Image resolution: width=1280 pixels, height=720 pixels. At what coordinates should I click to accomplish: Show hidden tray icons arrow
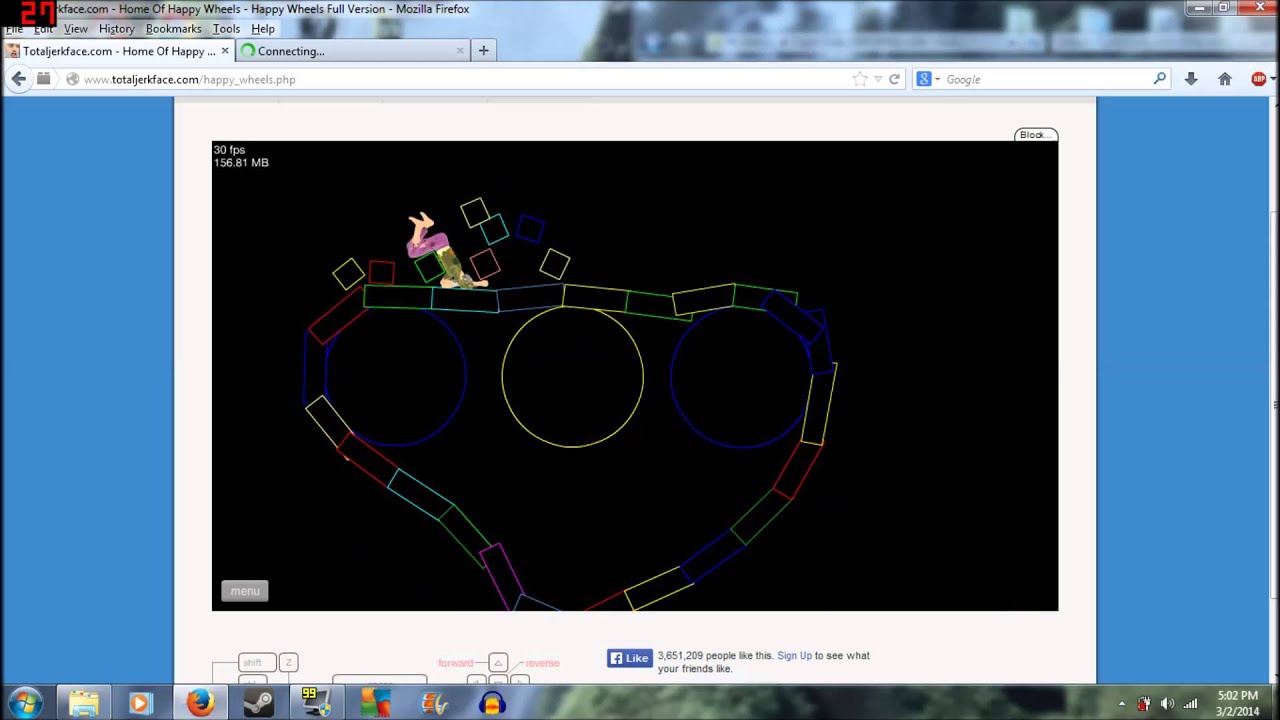pyautogui.click(x=1122, y=704)
